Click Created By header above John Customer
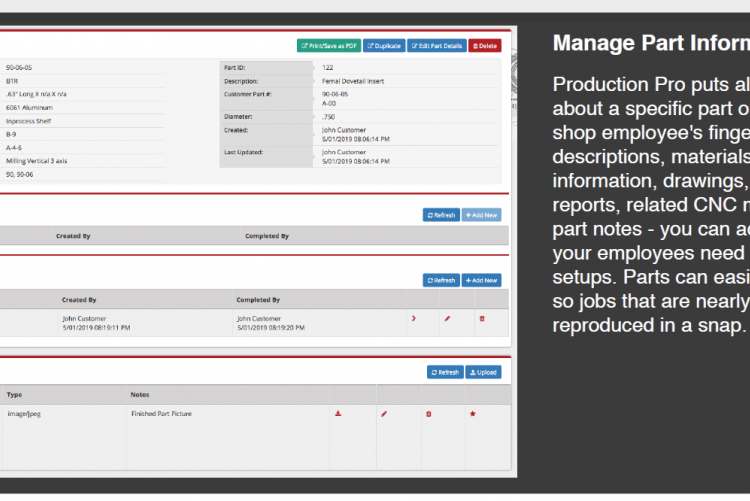 coord(79,300)
